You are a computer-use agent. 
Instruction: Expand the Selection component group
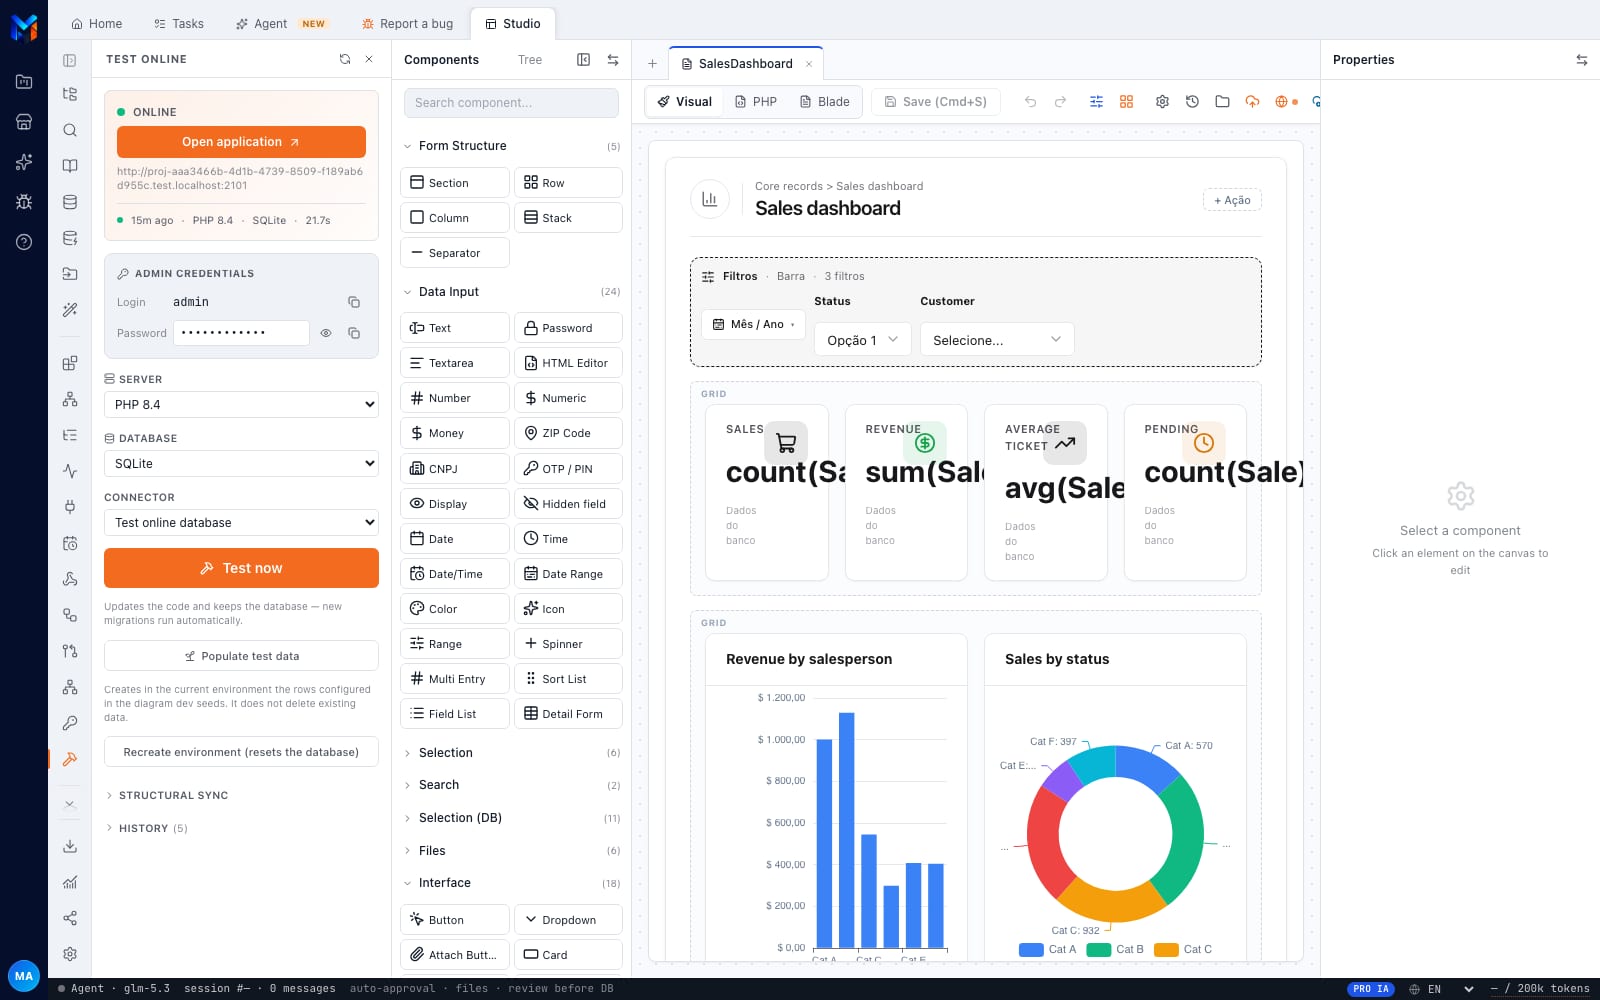click(511, 753)
